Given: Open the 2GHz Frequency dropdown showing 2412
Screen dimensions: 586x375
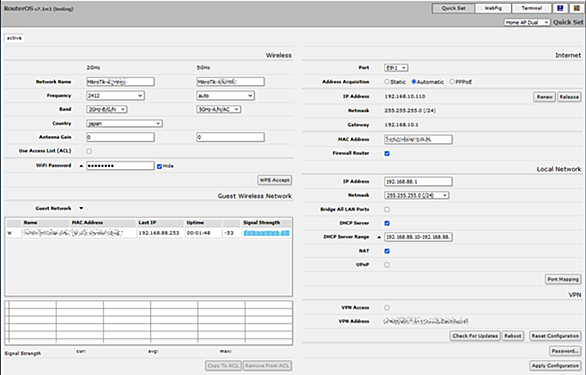Looking at the screenshot, I should tap(115, 96).
